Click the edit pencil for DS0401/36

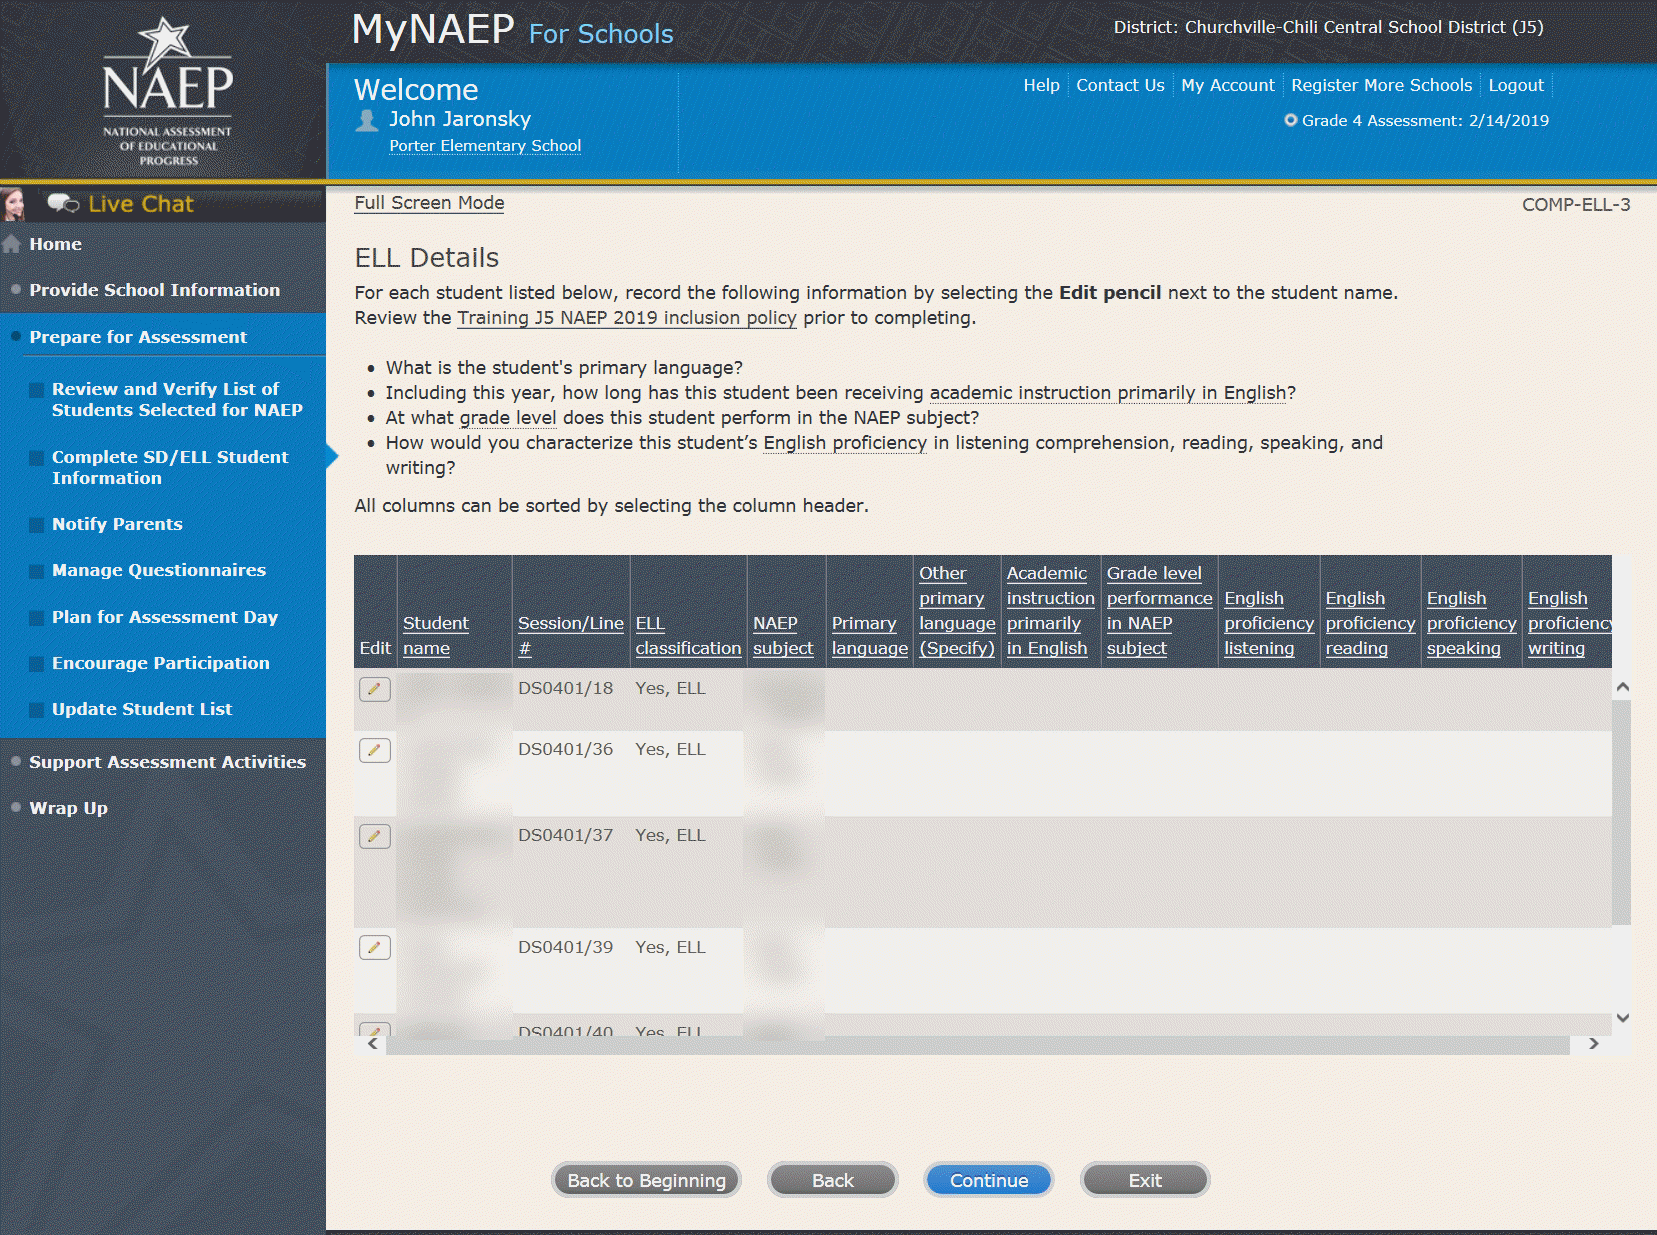[375, 750]
